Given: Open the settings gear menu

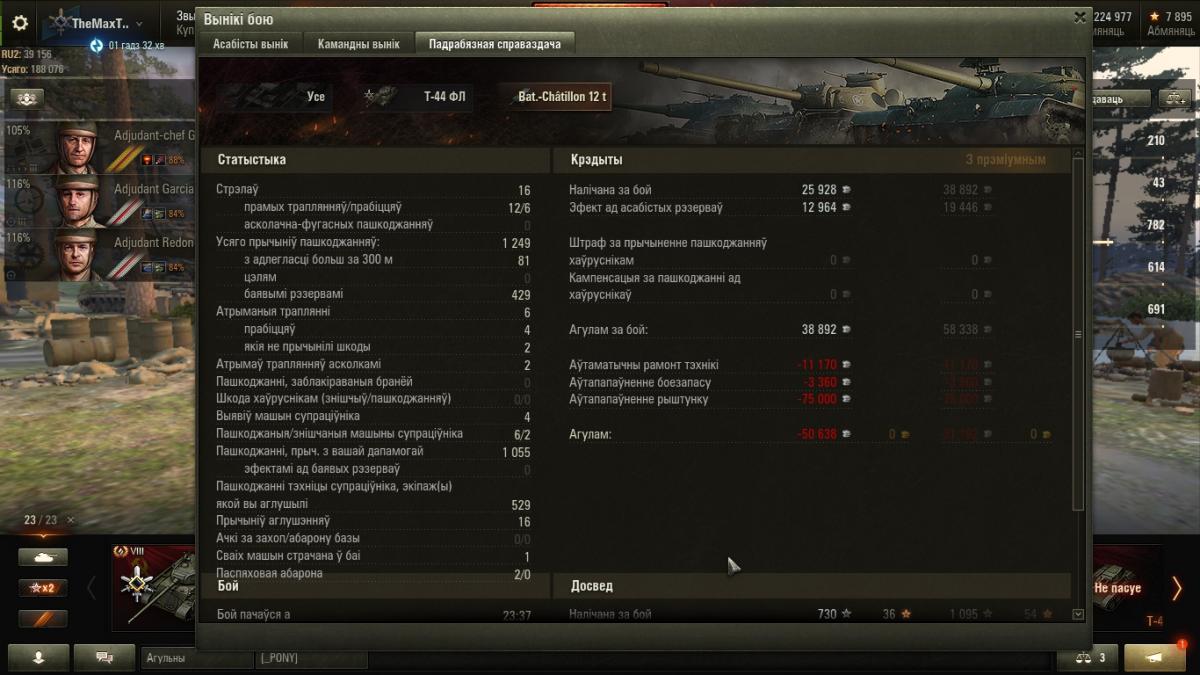Looking at the screenshot, I should point(19,22).
